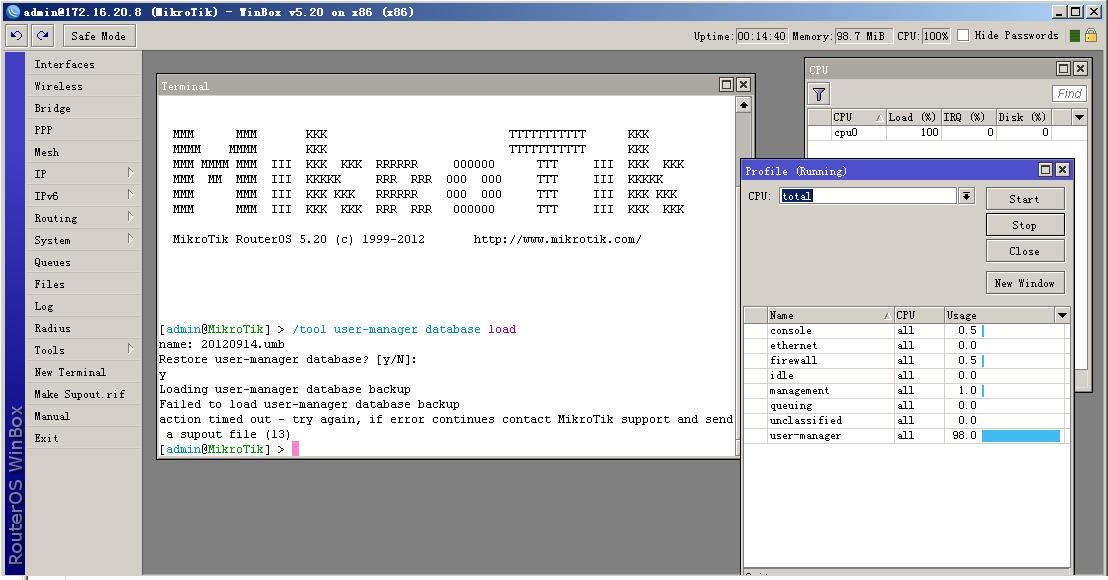
Task: Click the terminal scroll-up arrow
Action: click(x=743, y=104)
